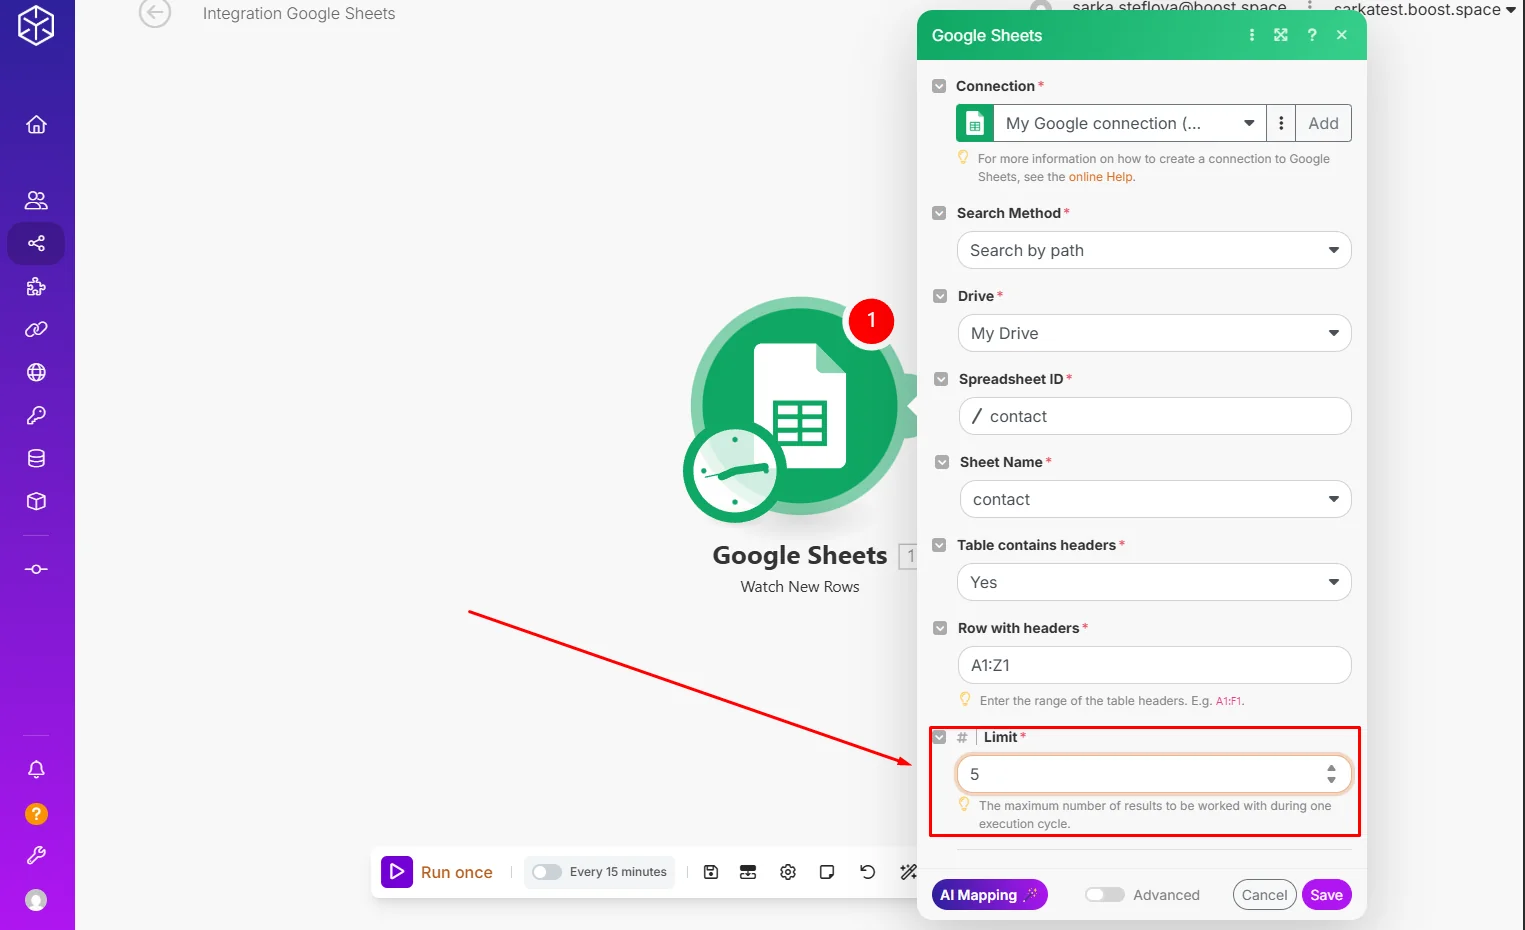Click the import/export tray toolbar icon
Screen dimensions: 1525x930
748,872
